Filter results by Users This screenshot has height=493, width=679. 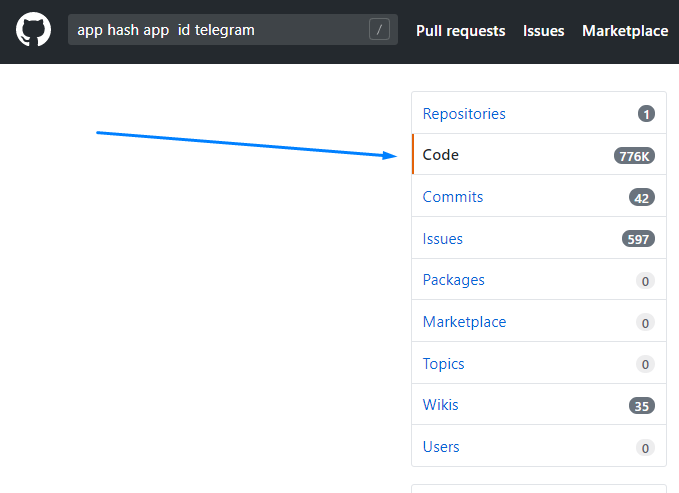pos(441,447)
